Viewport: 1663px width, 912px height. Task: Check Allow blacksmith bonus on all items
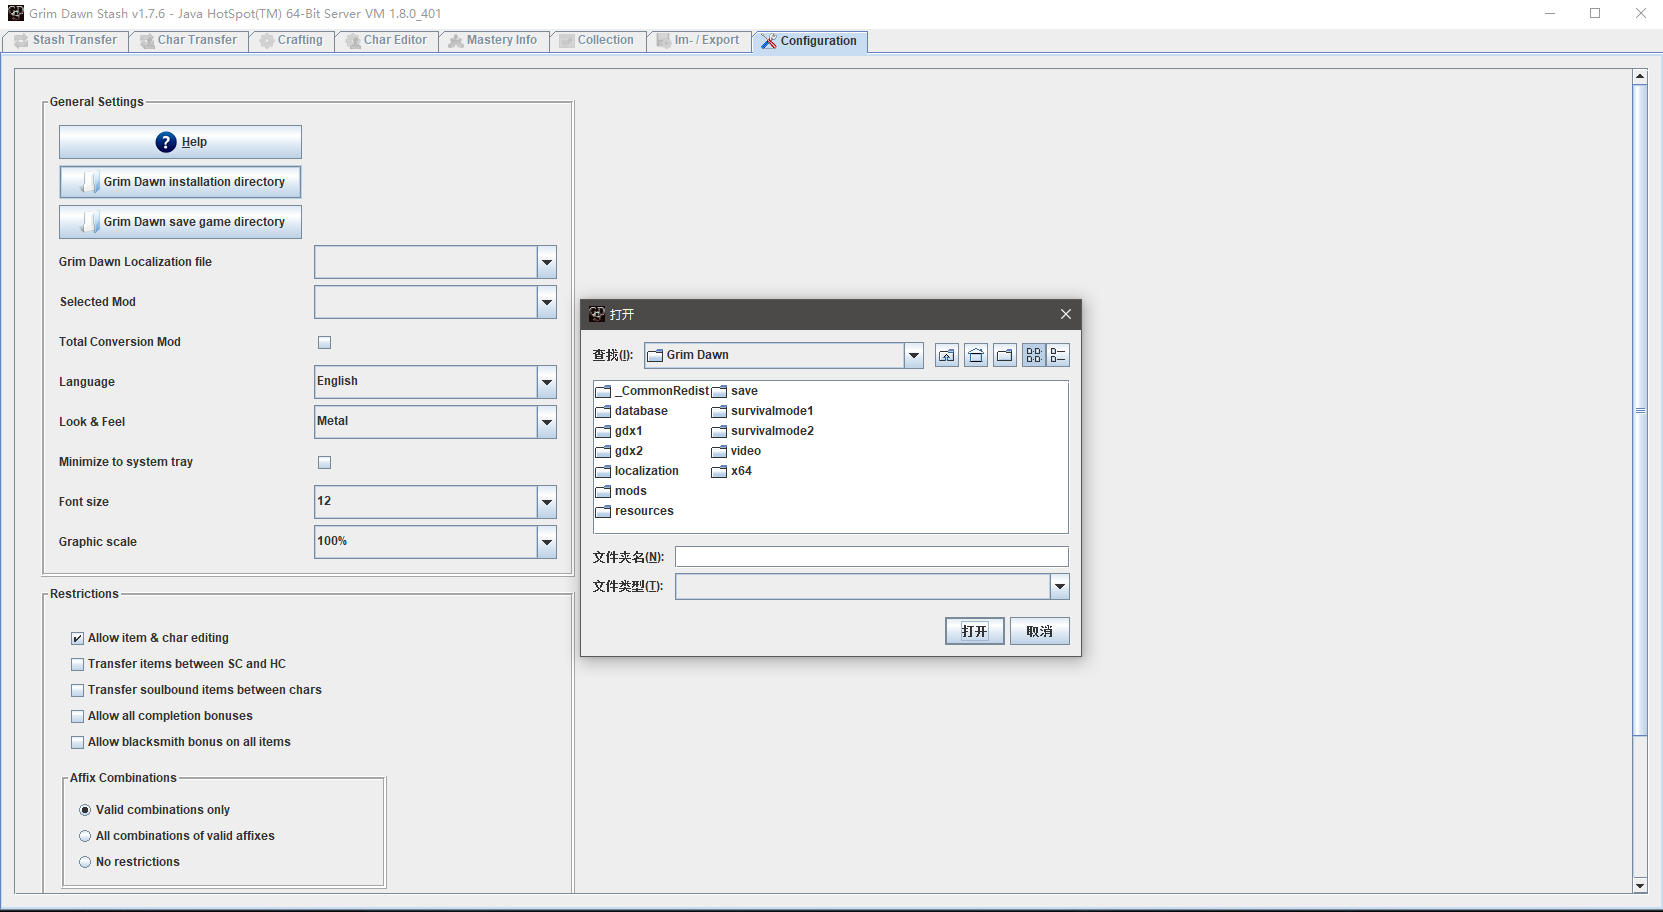(77, 742)
